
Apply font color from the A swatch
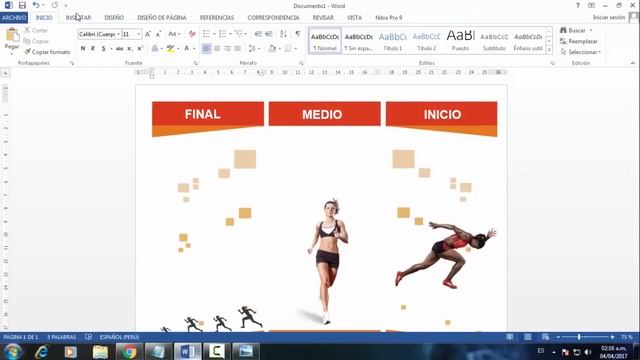[x=187, y=49]
